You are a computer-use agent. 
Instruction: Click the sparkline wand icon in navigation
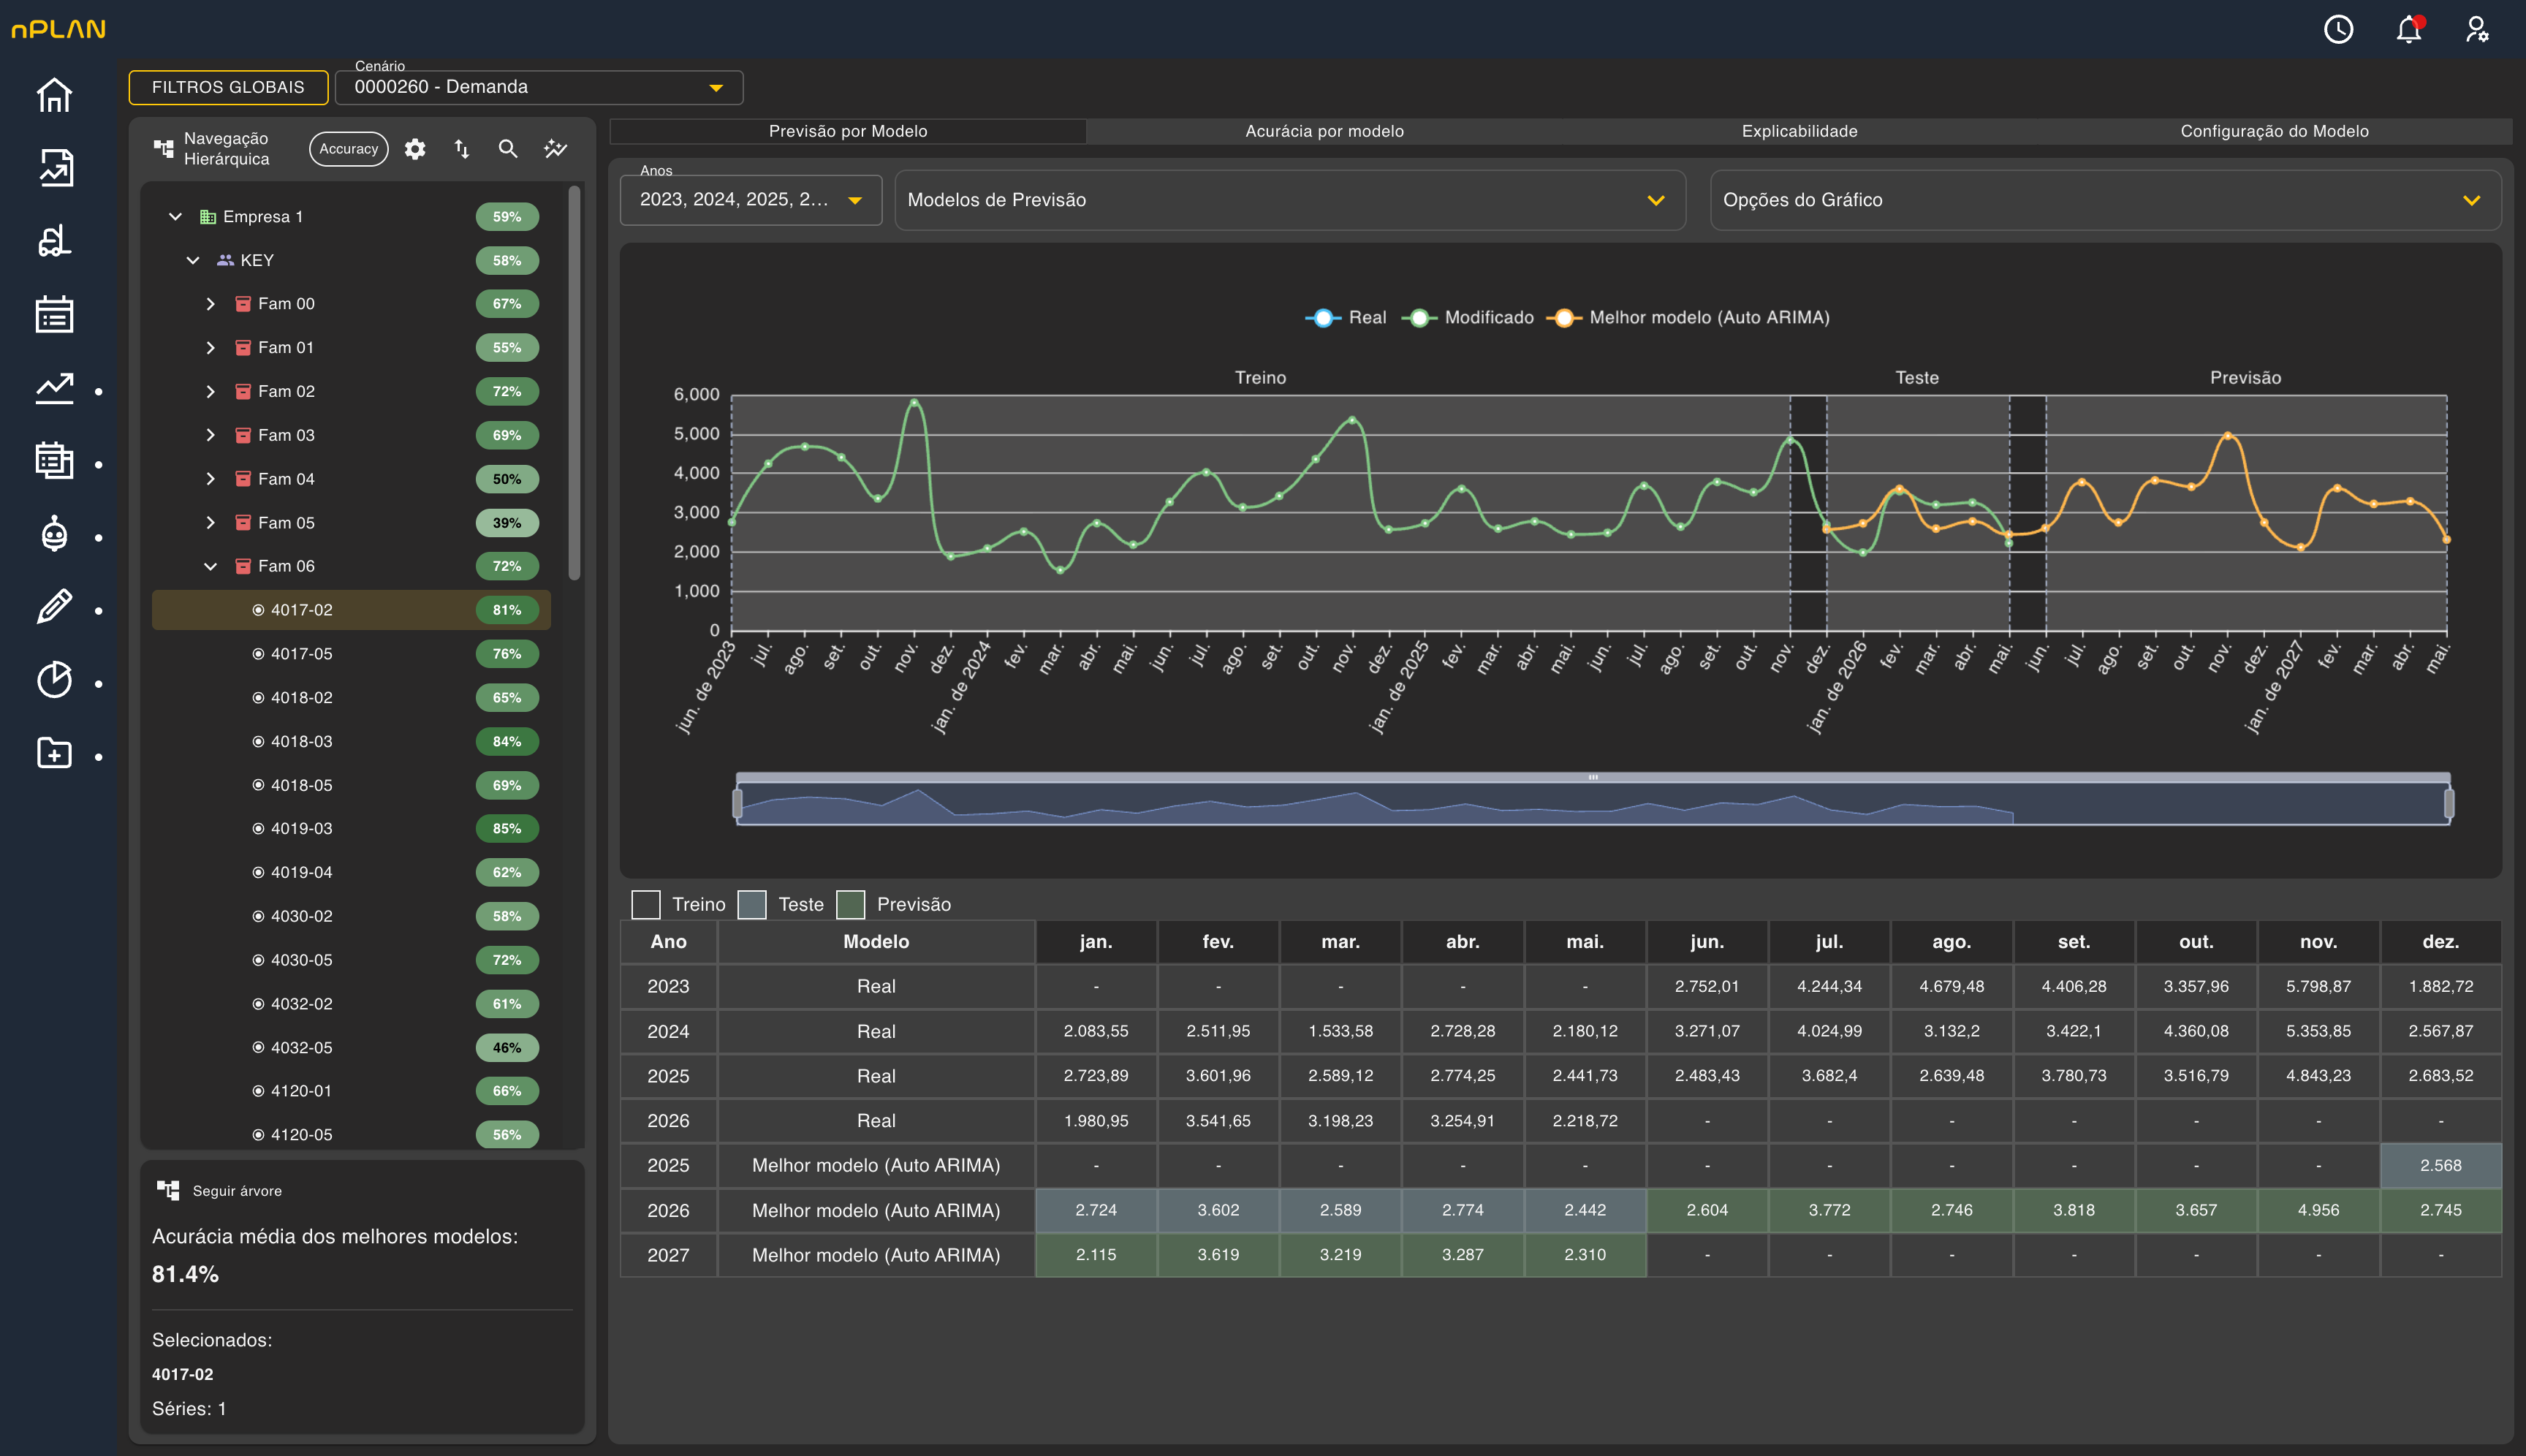(556, 149)
